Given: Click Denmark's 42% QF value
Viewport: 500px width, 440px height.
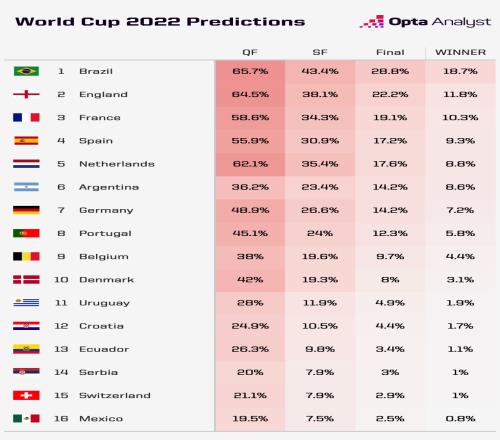Looking at the screenshot, I should pyautogui.click(x=250, y=280).
